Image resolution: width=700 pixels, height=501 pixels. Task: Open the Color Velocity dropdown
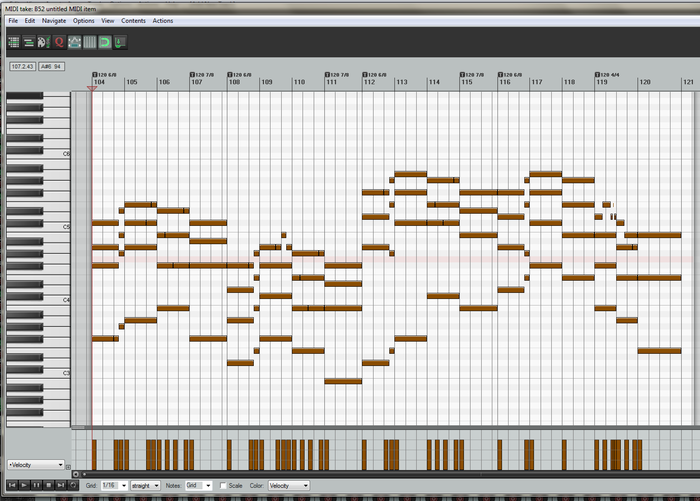288,485
